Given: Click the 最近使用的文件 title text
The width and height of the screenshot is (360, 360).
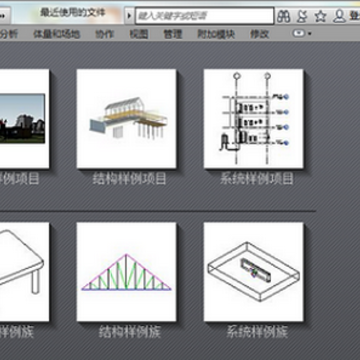Looking at the screenshot, I should coord(73,13).
